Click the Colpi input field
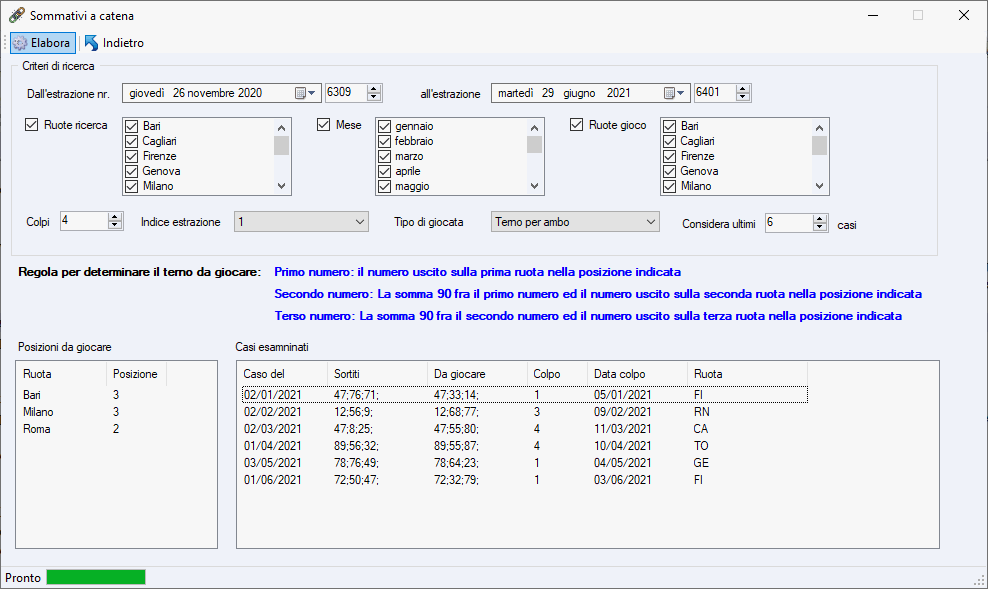This screenshot has width=988, height=589. [x=84, y=221]
